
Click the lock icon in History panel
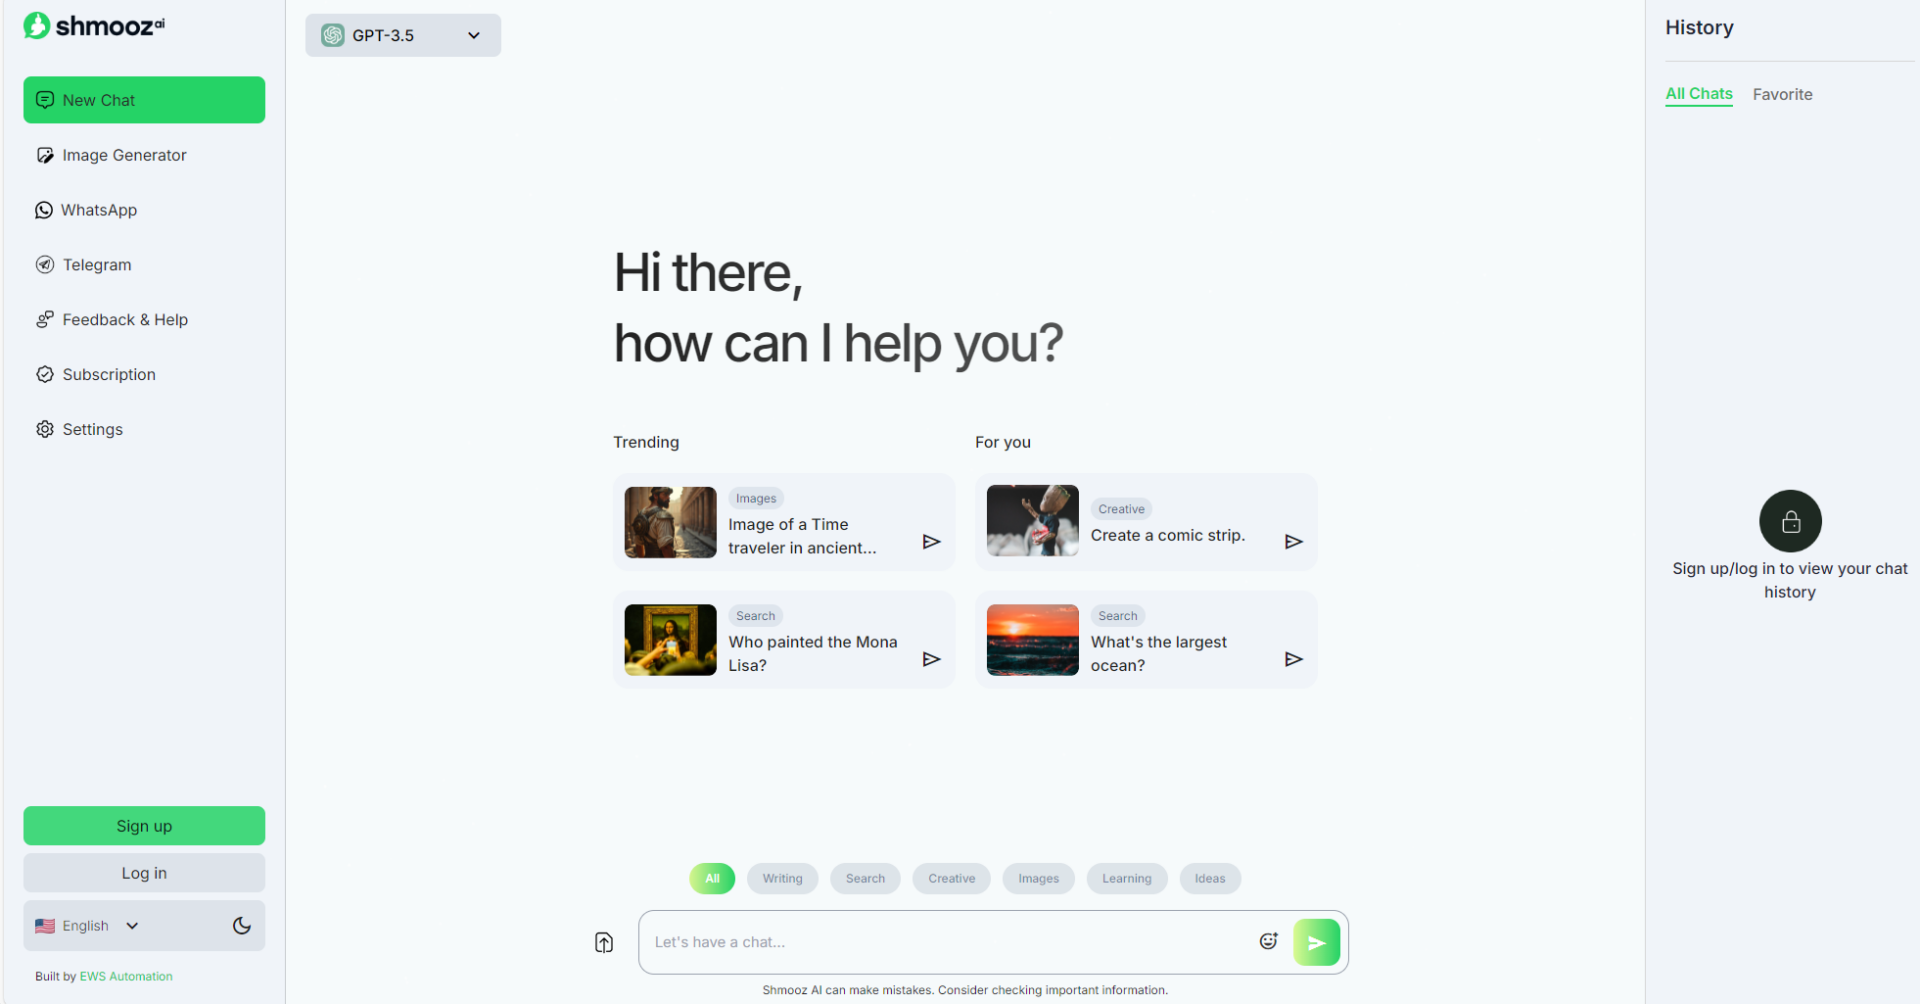[x=1790, y=521]
